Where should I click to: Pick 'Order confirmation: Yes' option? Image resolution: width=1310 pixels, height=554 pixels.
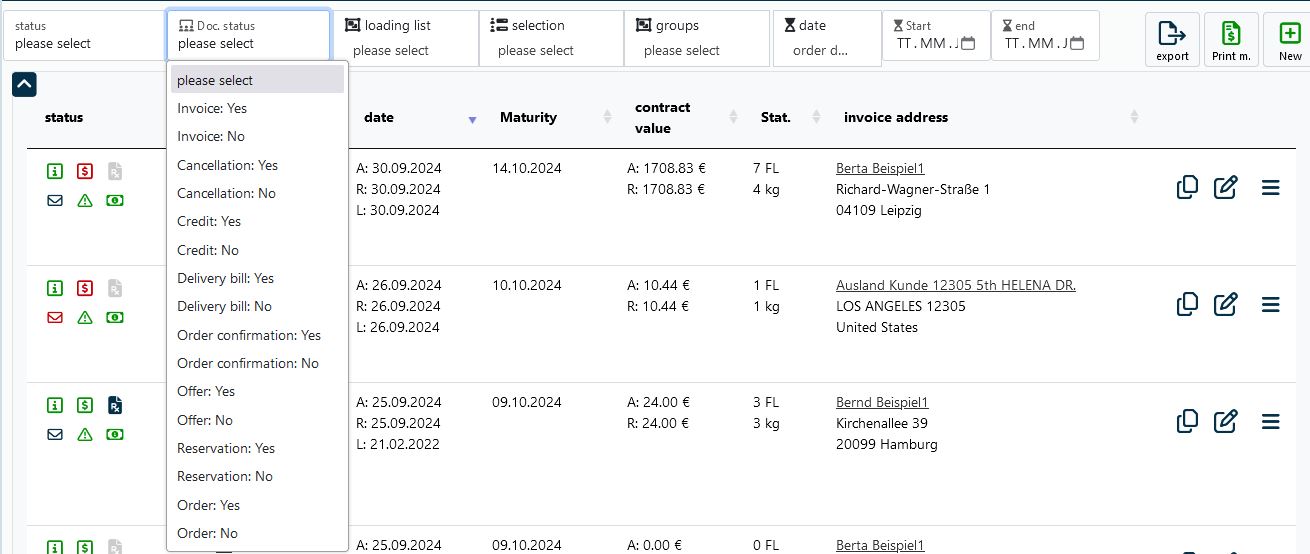click(249, 335)
